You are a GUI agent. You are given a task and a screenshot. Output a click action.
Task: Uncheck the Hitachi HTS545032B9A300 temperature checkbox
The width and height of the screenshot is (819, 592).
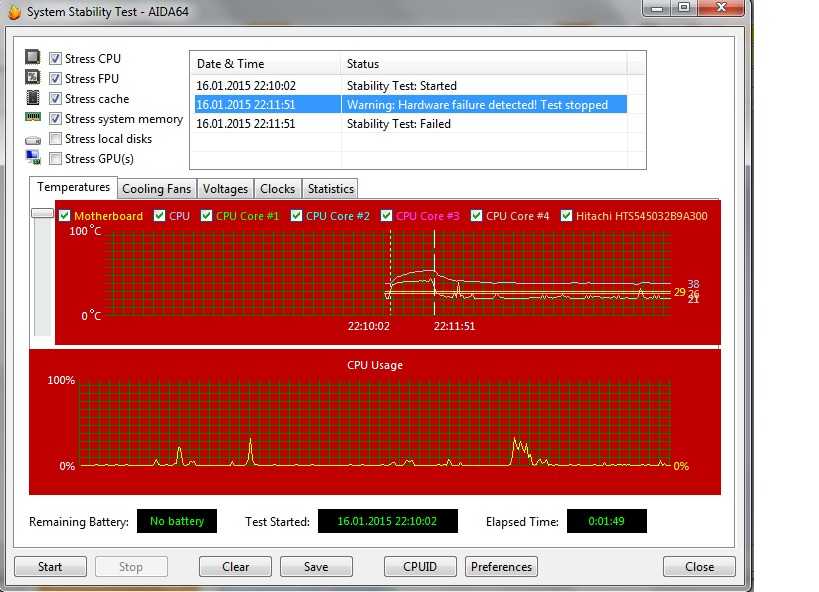[566, 215]
